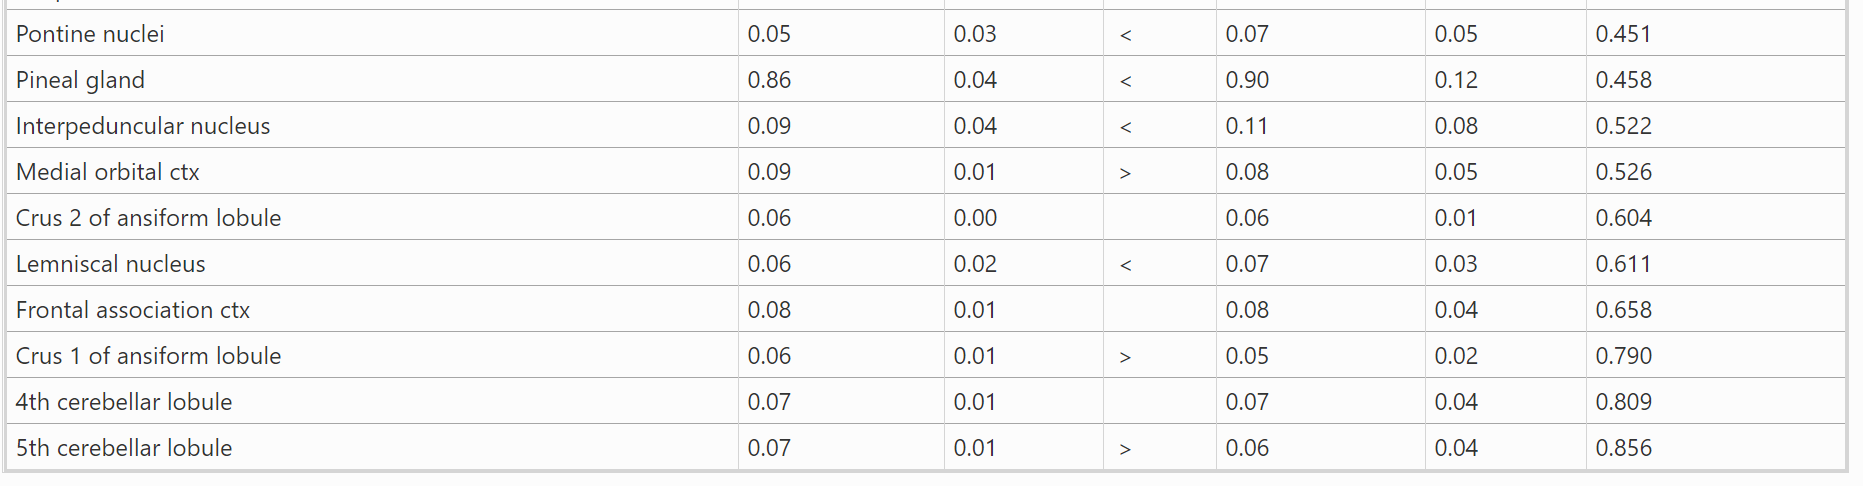Click the Crus 2 of ansiform lobule cell

(x=148, y=218)
